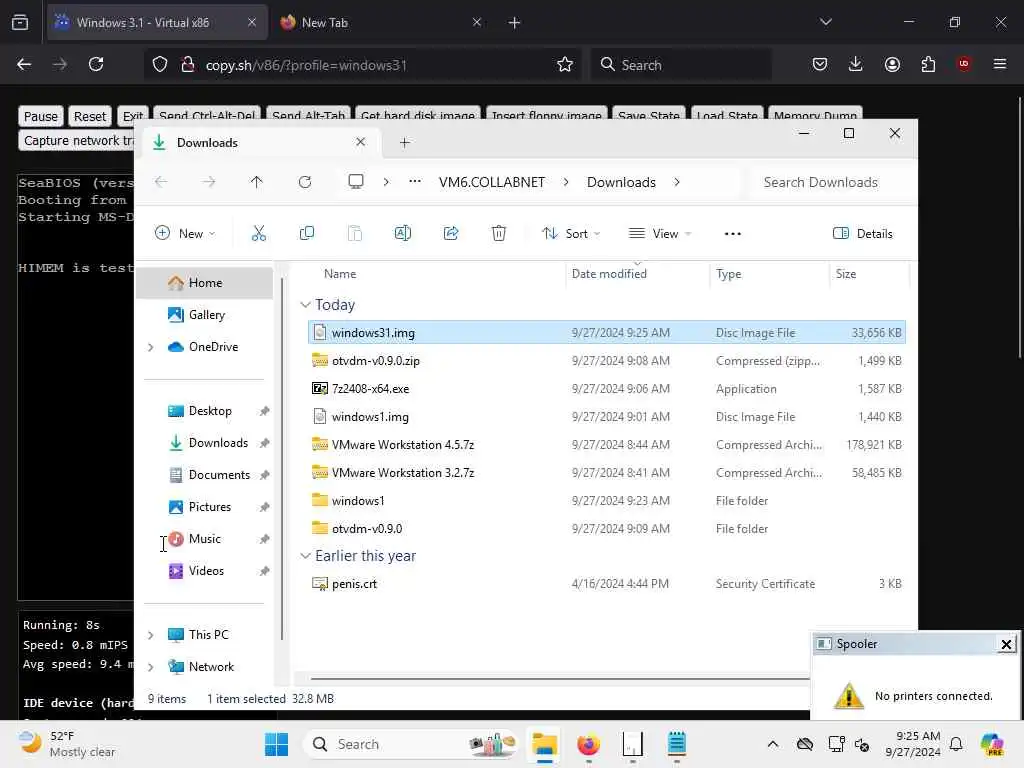Click the Pause button on the emulator page
The image size is (1024, 768).
[x=40, y=116]
